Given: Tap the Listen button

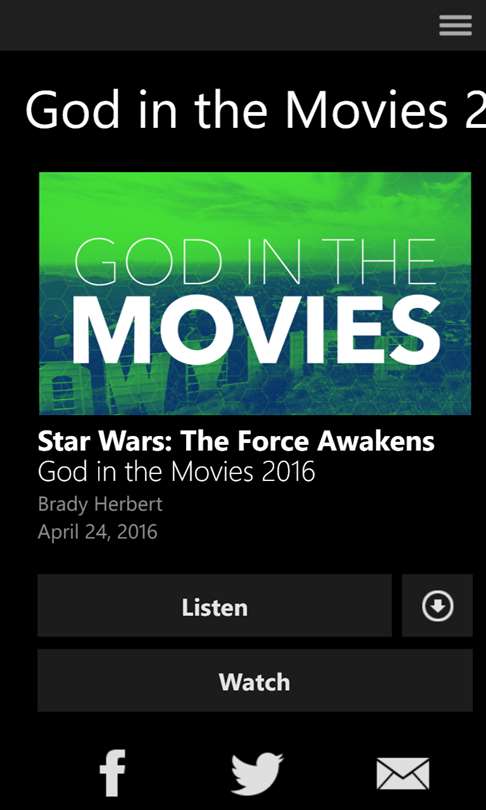Looking at the screenshot, I should coord(214,605).
